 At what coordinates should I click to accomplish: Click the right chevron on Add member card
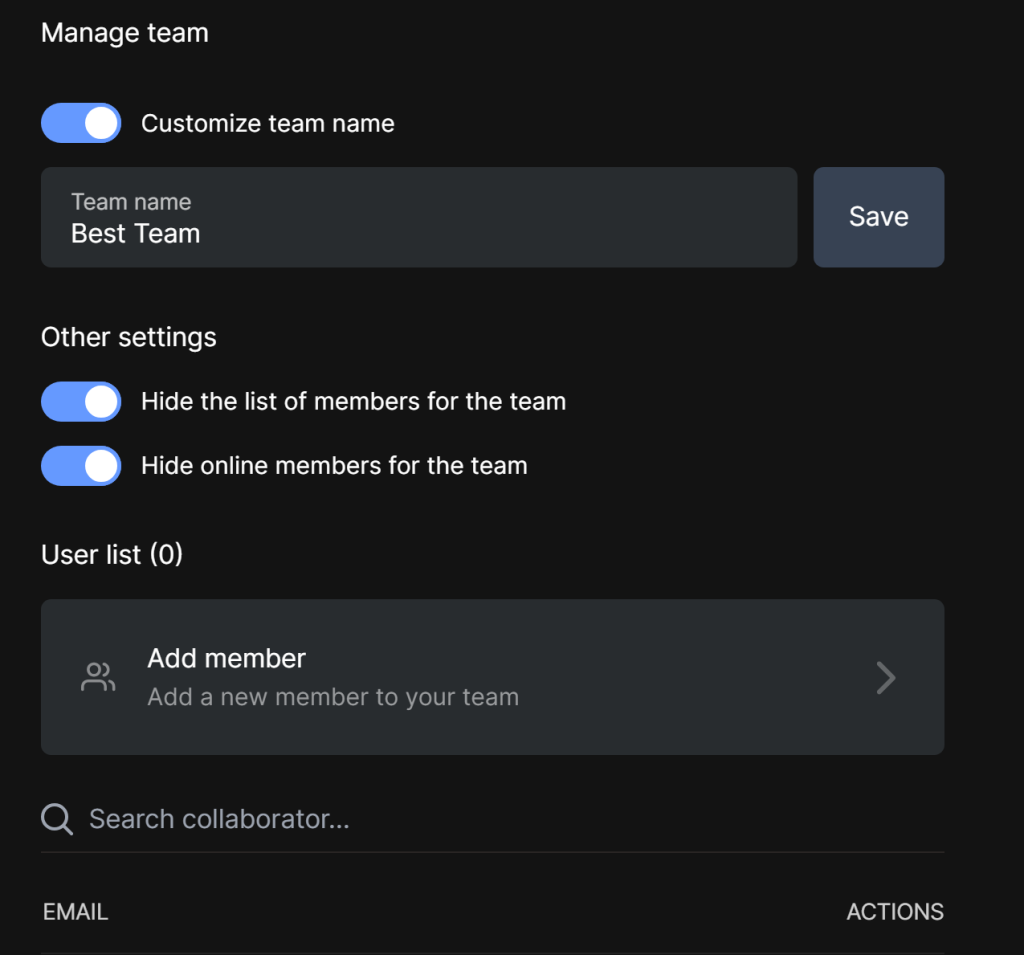coord(886,677)
